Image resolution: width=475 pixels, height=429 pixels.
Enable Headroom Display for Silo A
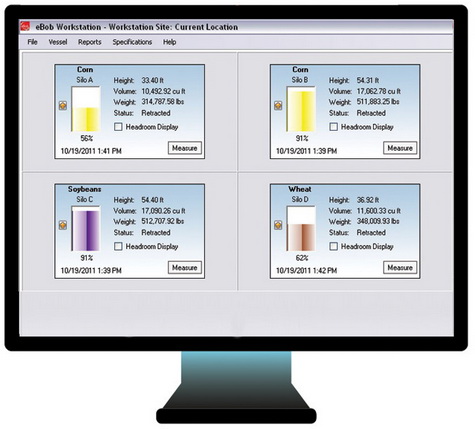pyautogui.click(x=118, y=127)
